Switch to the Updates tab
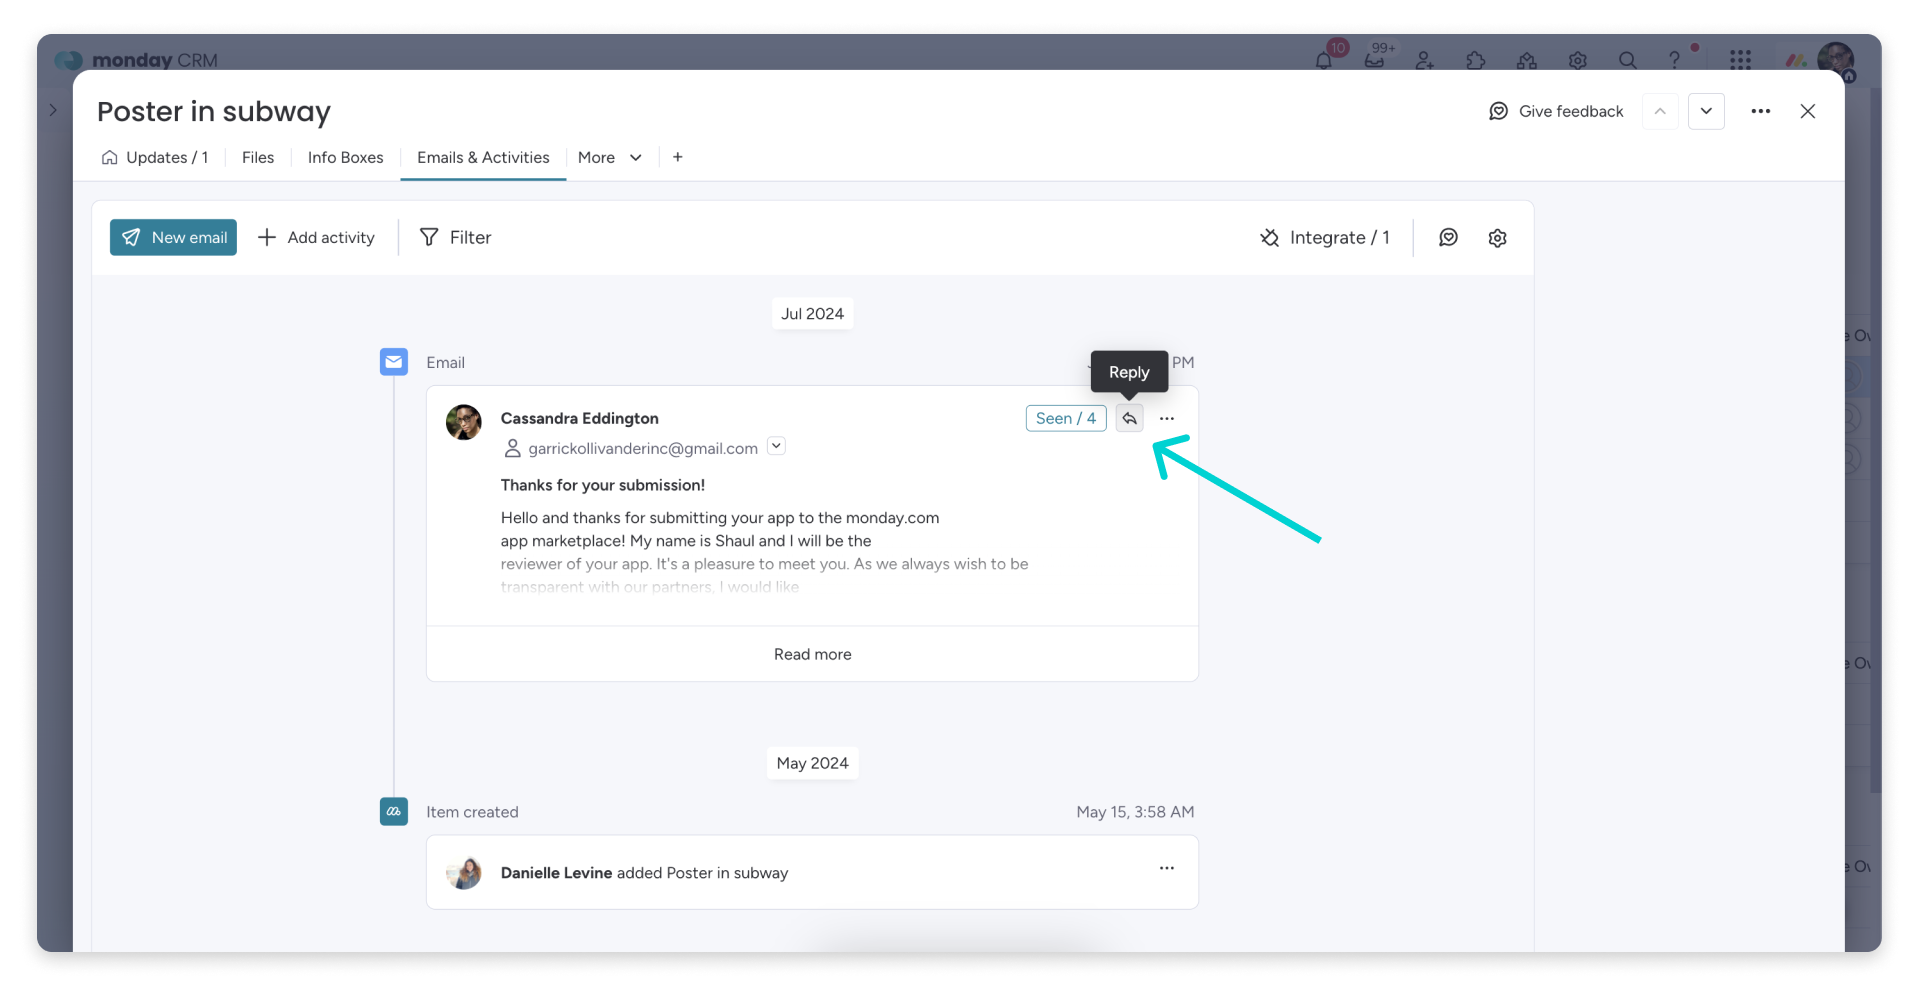Viewport: 1920px width, 986px height. tap(156, 158)
